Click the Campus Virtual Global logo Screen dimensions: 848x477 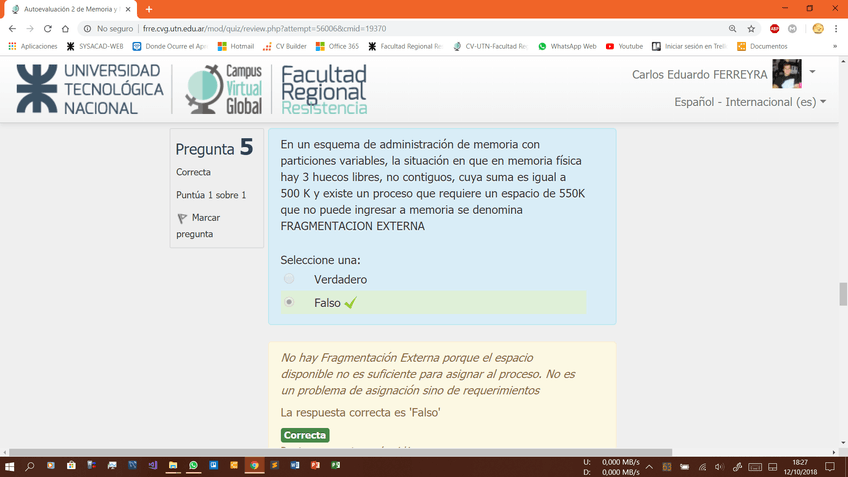tap(224, 90)
